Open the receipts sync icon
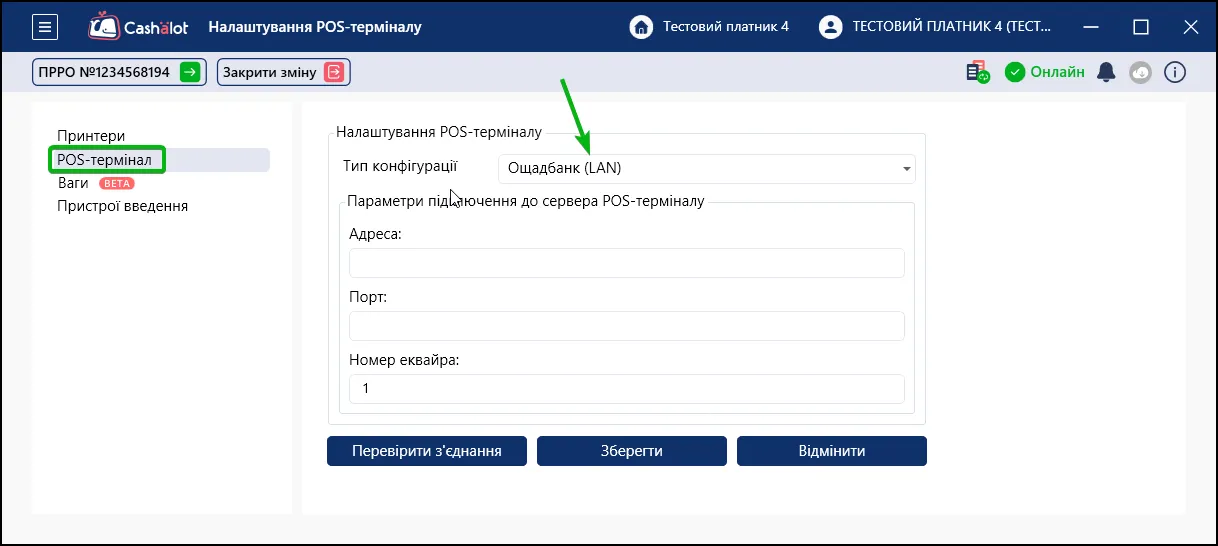 click(977, 72)
